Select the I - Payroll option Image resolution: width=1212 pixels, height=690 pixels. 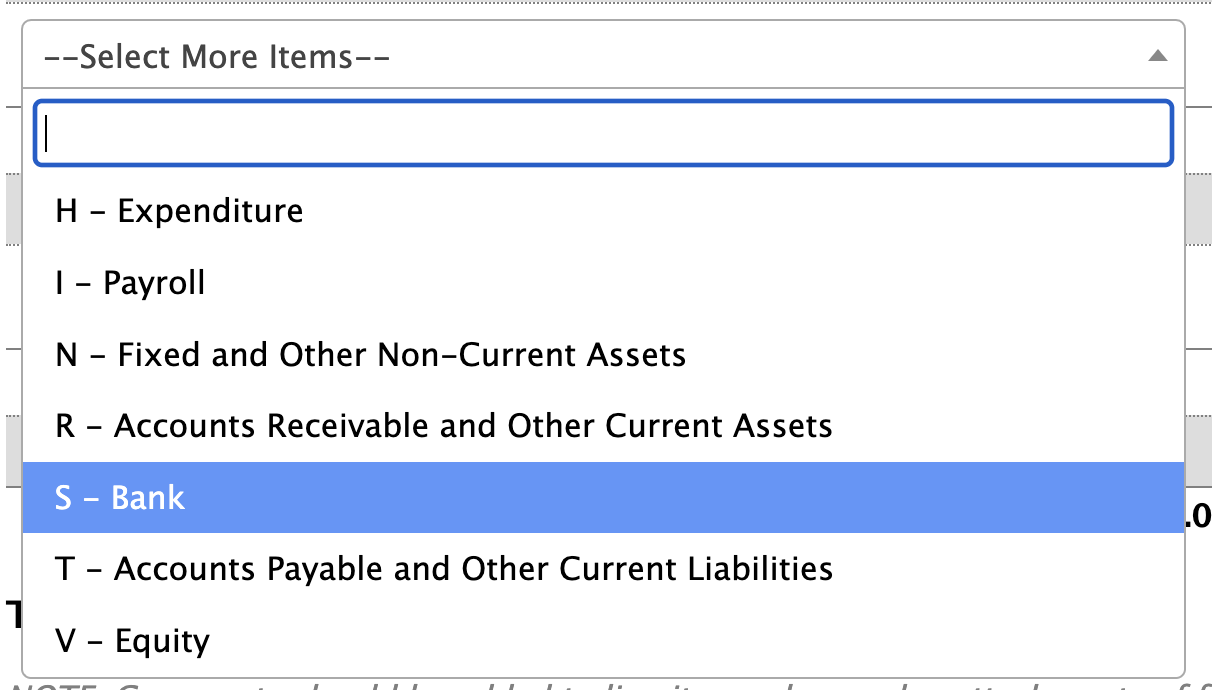tap(603, 283)
